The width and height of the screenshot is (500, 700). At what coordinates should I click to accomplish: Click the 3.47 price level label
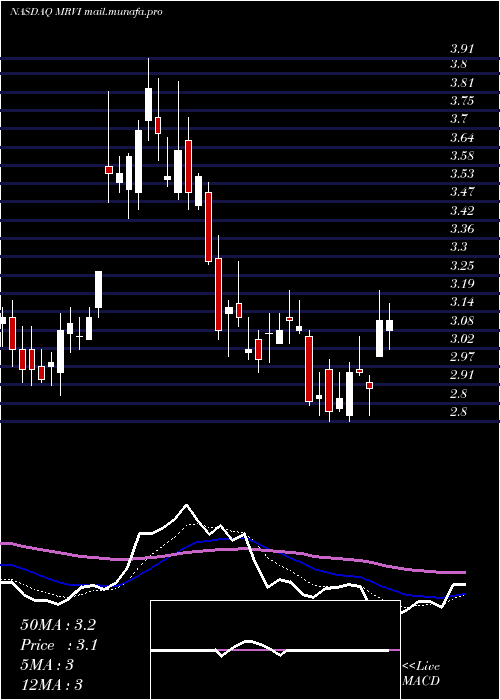coord(462,192)
